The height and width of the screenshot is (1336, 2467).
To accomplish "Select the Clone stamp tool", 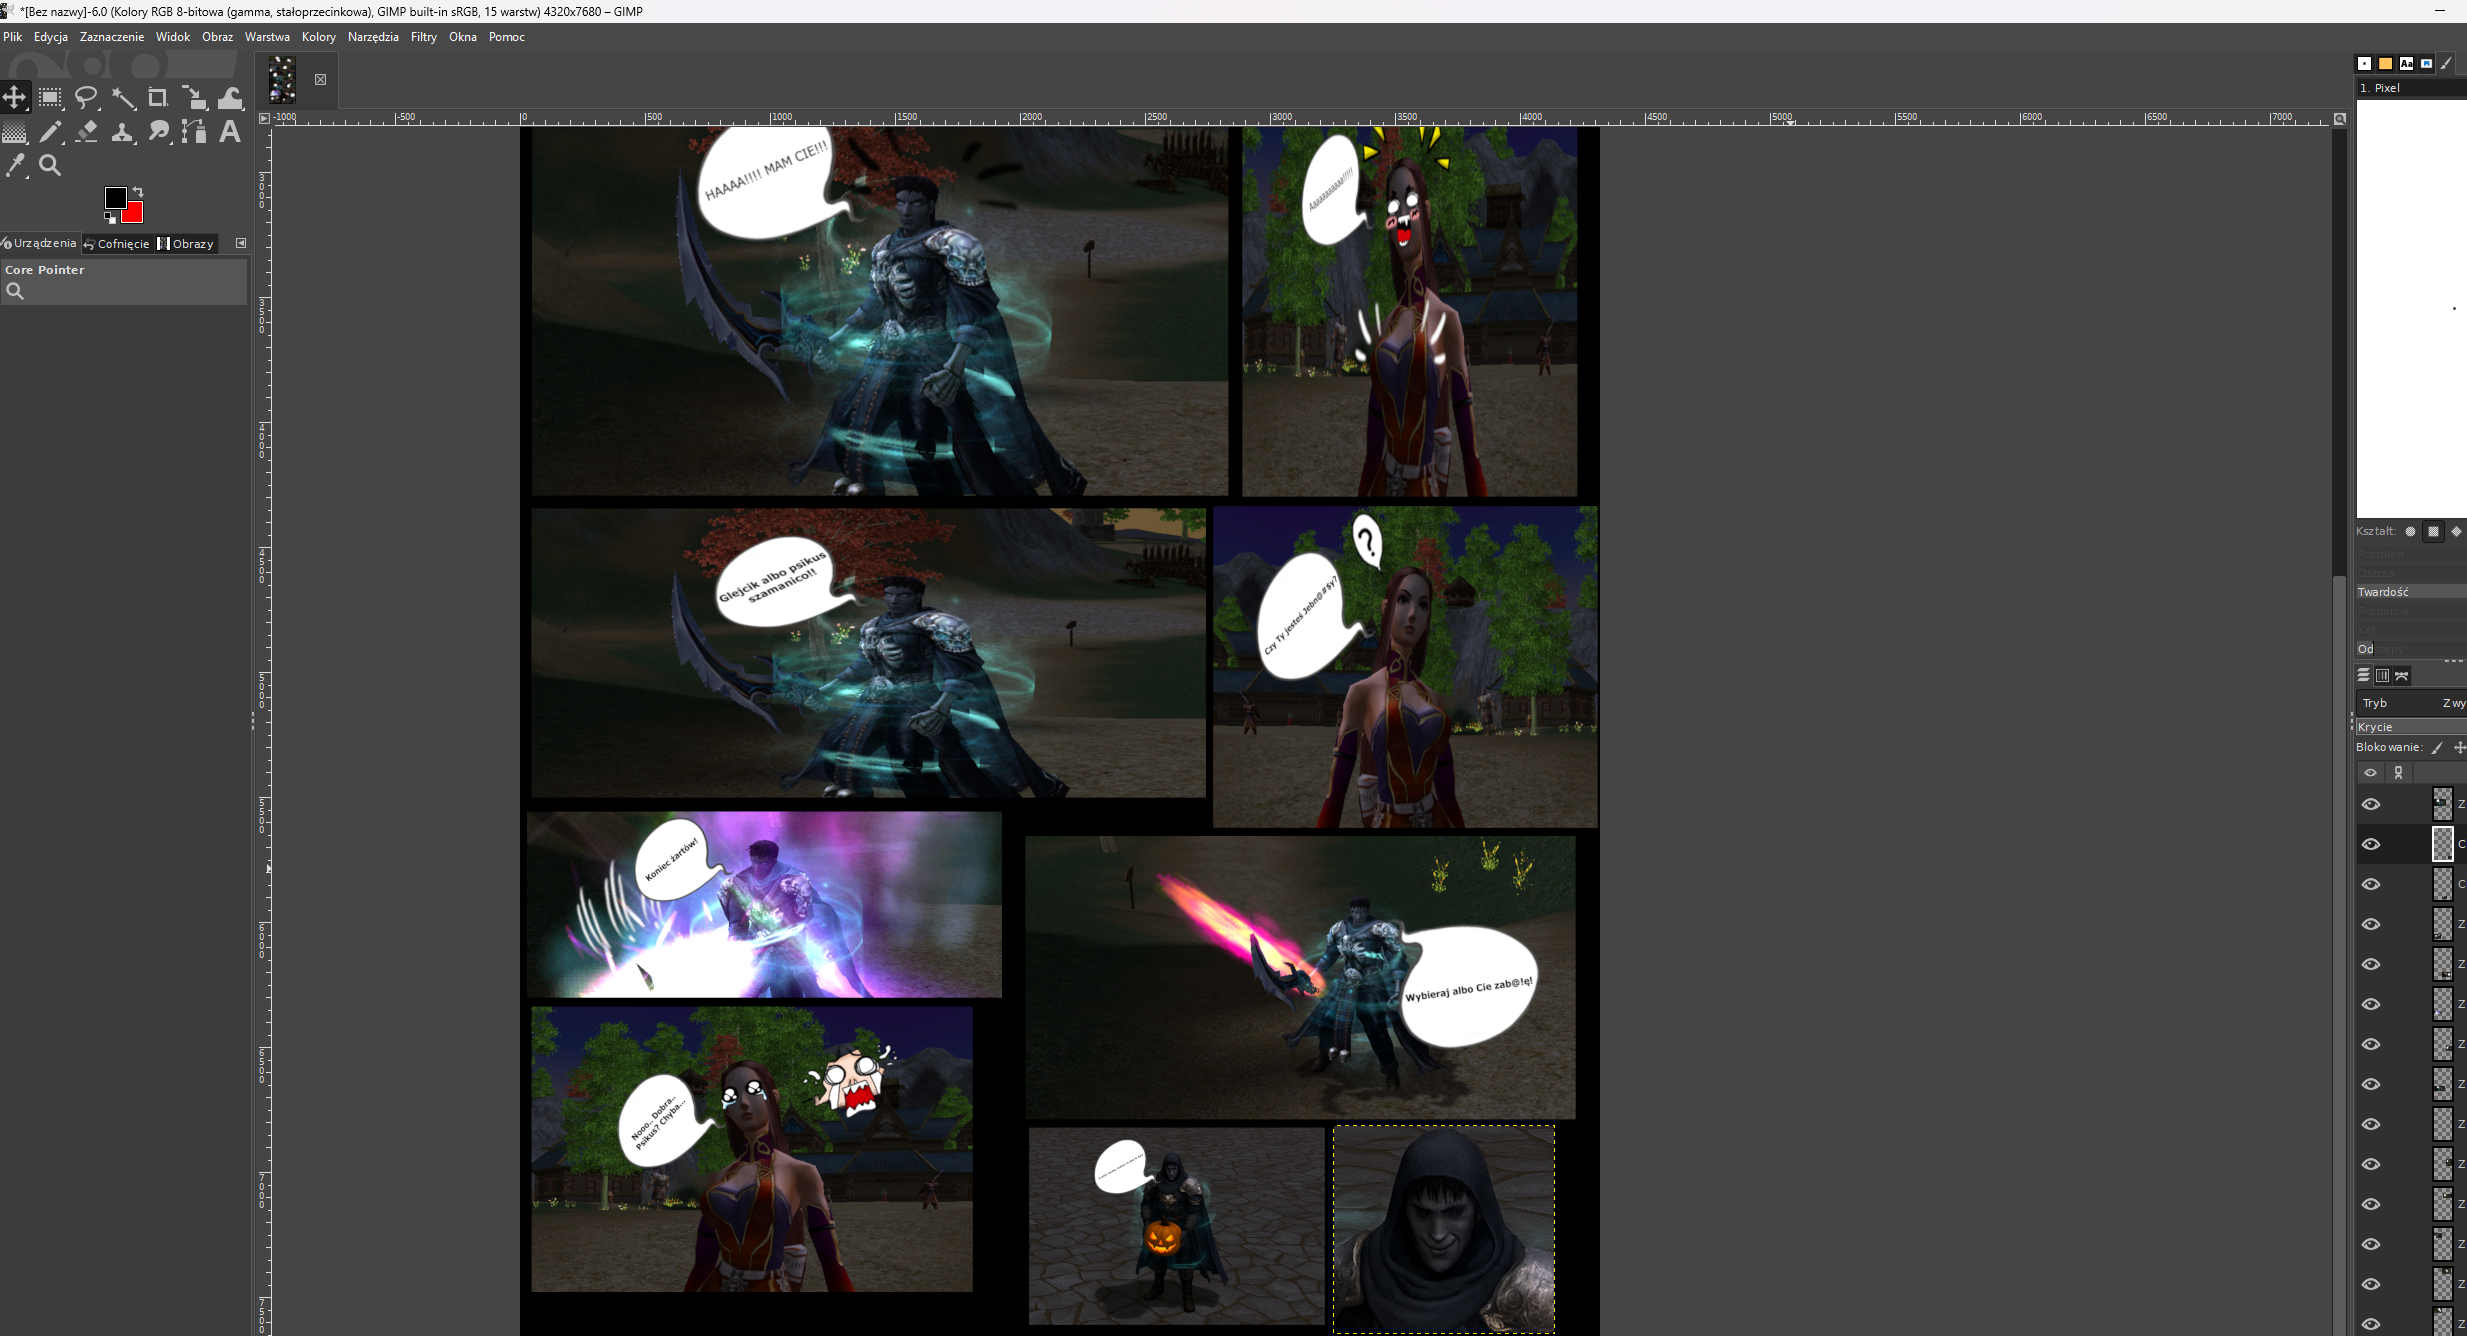I will pyautogui.click(x=123, y=131).
